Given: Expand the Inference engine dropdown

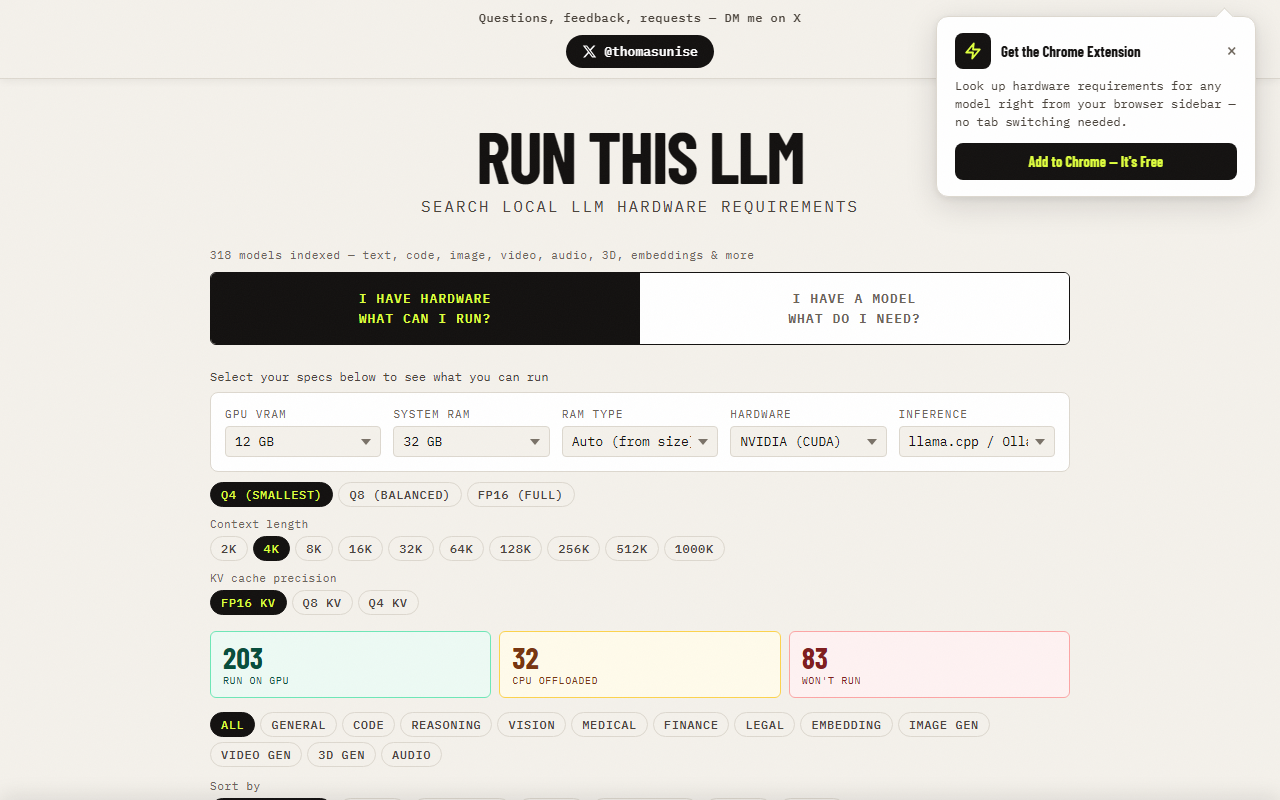Looking at the screenshot, I should 977,441.
